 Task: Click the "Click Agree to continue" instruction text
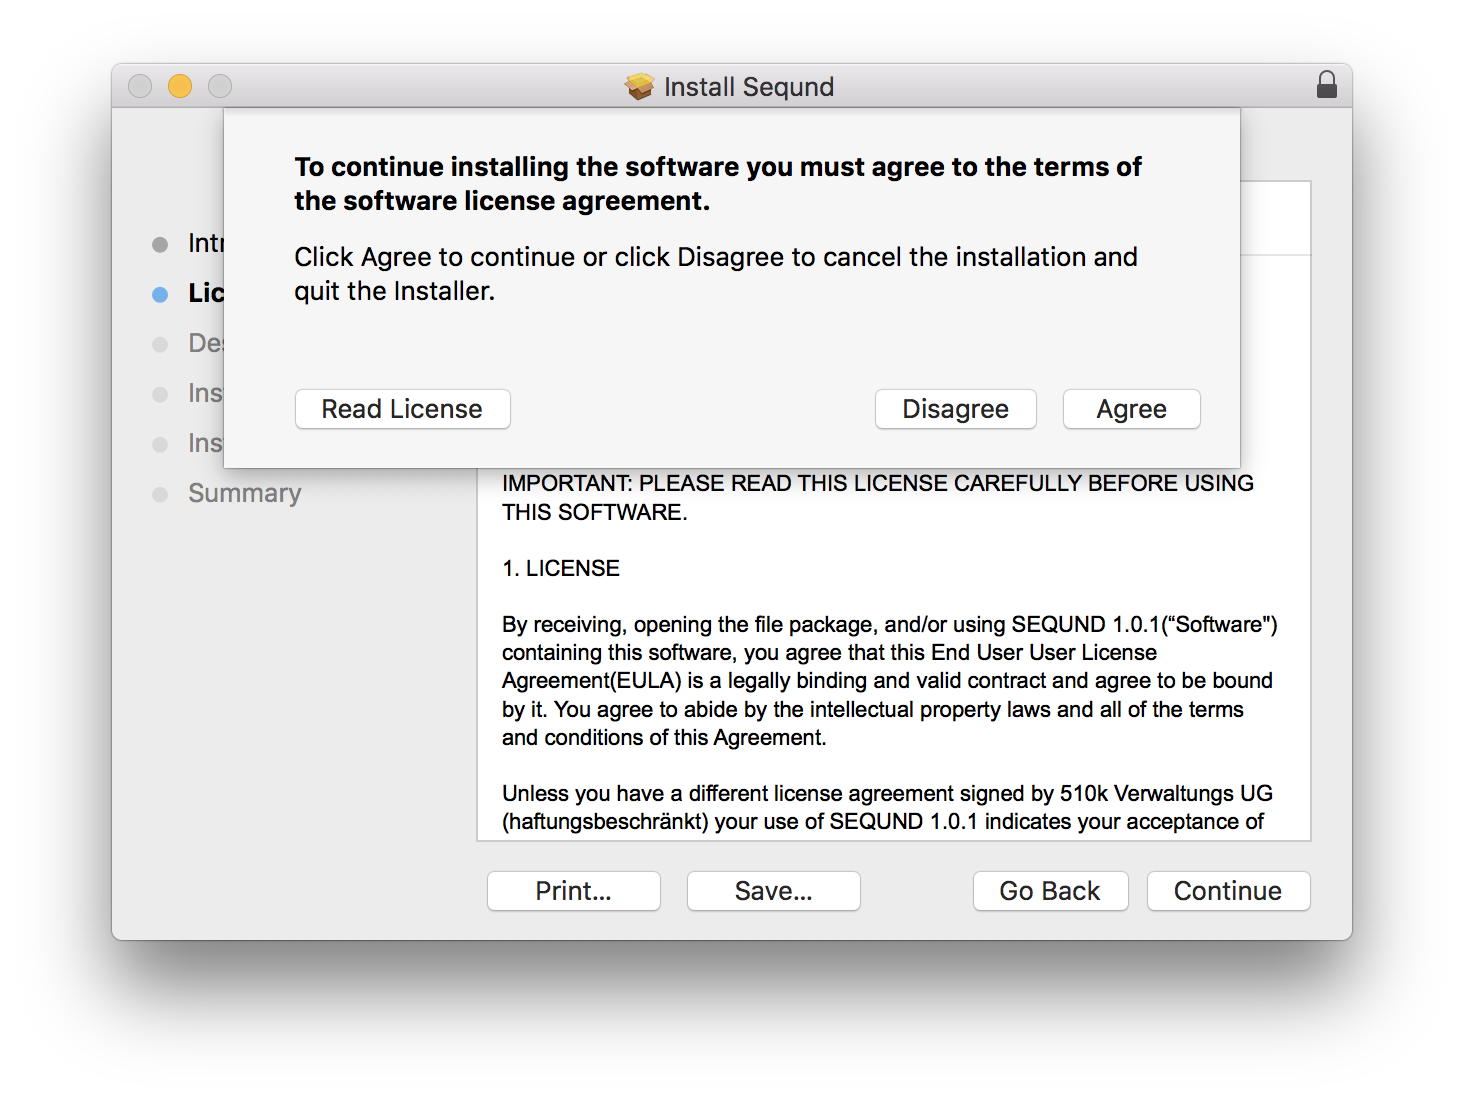pos(716,274)
